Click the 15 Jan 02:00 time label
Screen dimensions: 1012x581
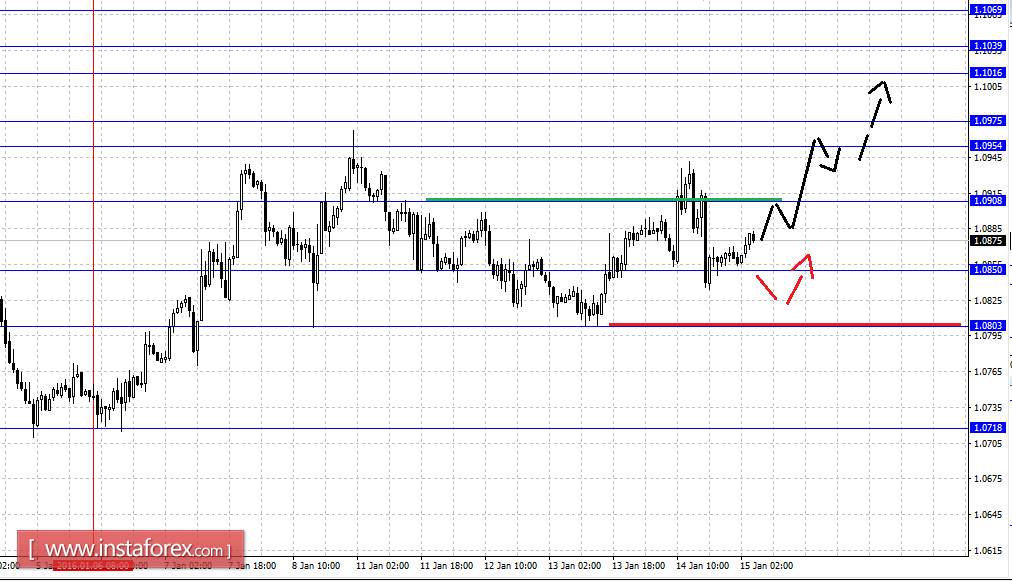click(767, 566)
